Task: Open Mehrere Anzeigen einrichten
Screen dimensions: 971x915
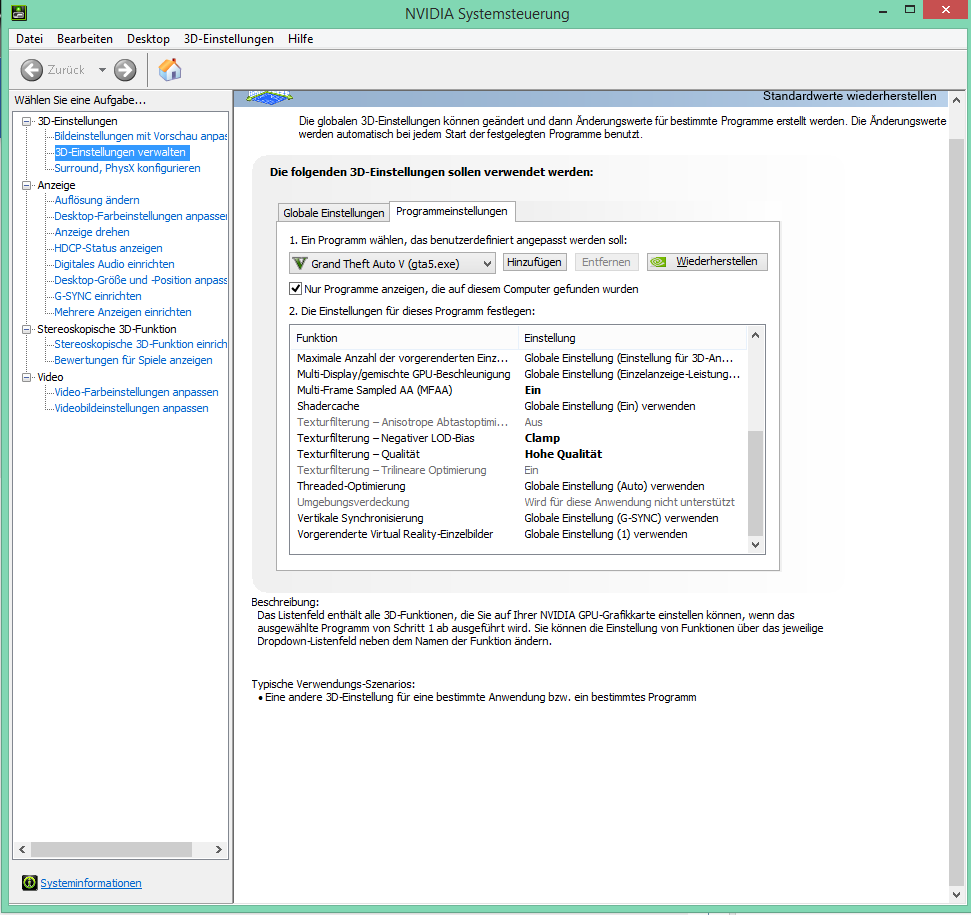Action: tap(123, 313)
